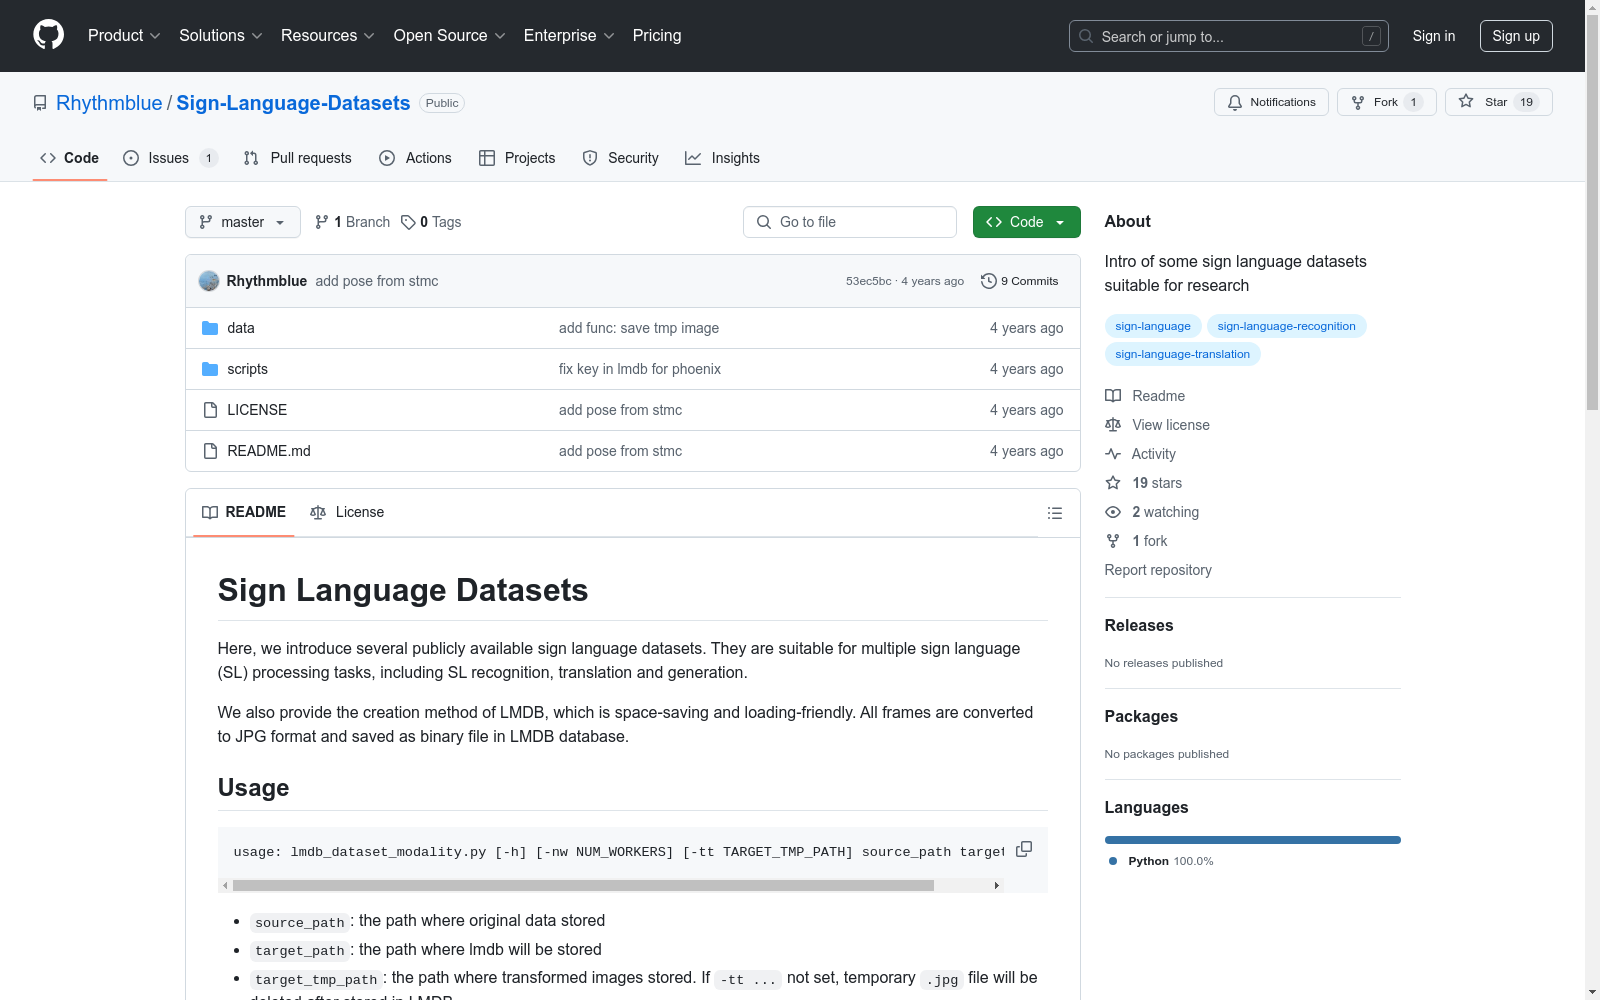The image size is (1600, 1000).
Task: Open Sign-Language-Datasets repository link
Action: point(293,103)
